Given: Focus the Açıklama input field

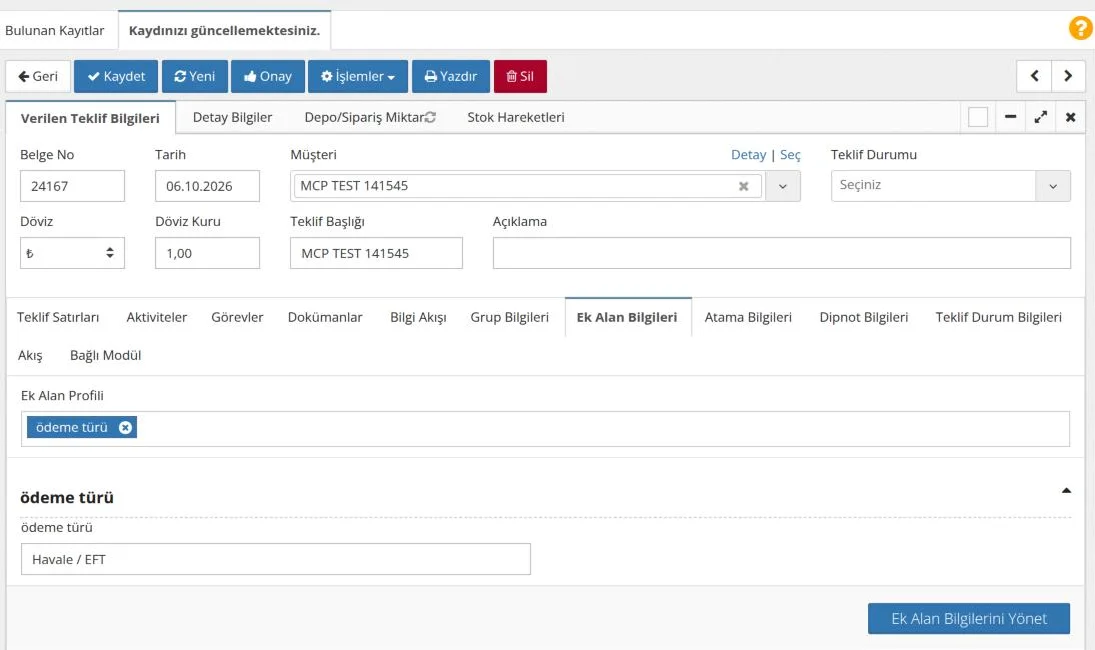Looking at the screenshot, I should (x=781, y=253).
